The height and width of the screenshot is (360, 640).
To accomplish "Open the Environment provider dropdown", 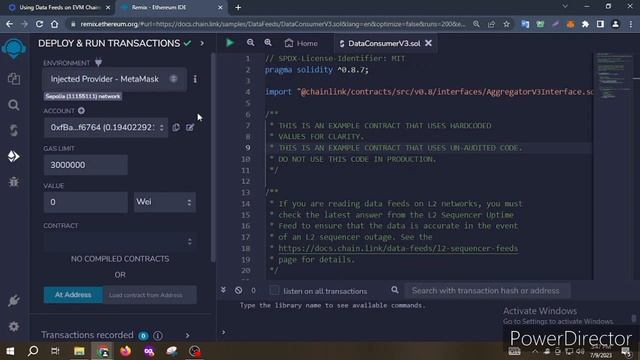I will tap(114, 79).
